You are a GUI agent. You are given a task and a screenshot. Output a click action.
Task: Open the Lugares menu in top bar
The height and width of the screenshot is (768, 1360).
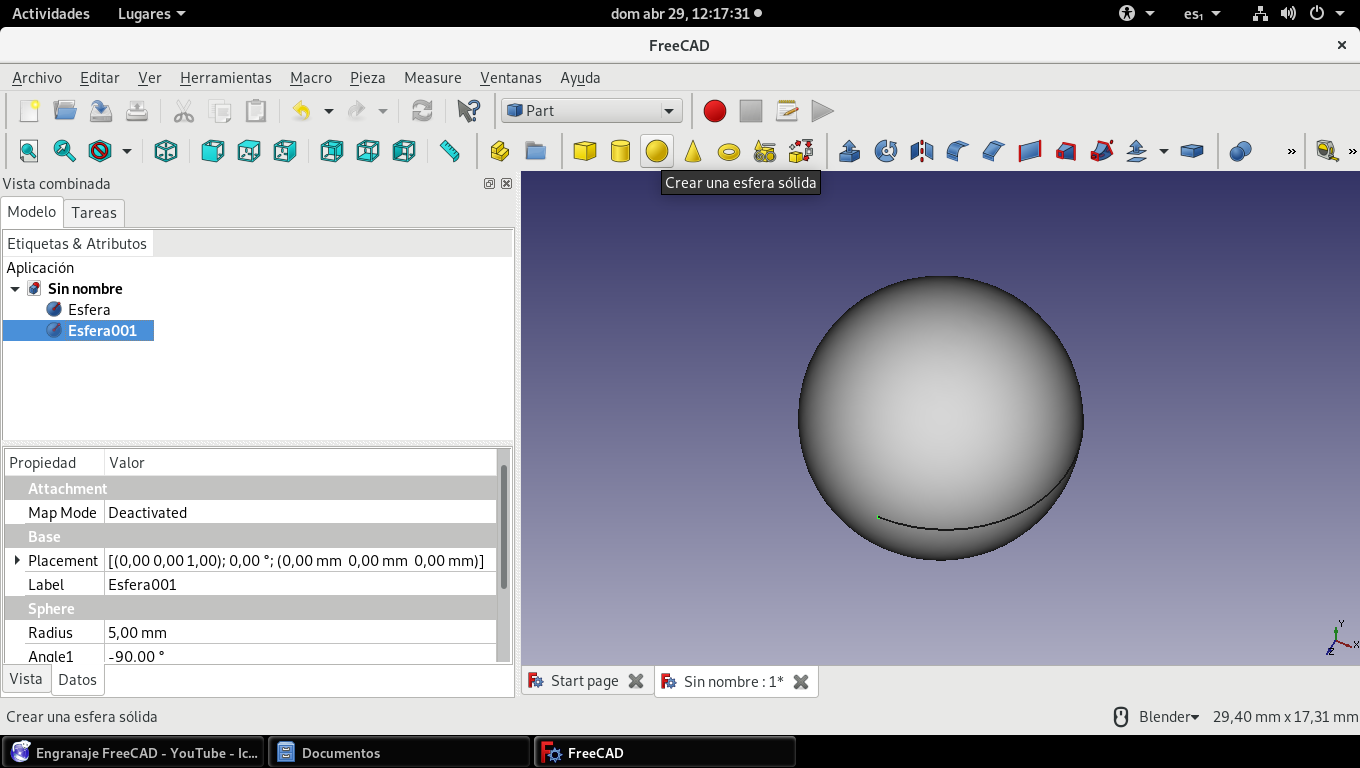(152, 14)
